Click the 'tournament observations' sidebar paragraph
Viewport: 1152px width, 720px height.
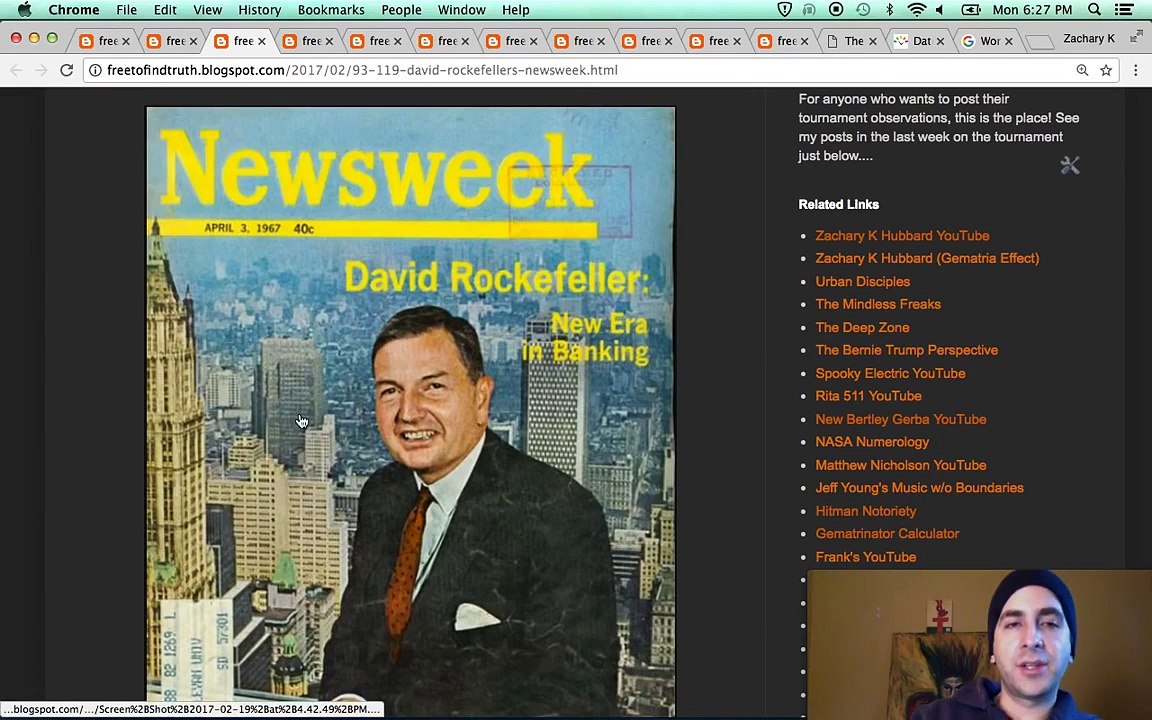point(939,127)
